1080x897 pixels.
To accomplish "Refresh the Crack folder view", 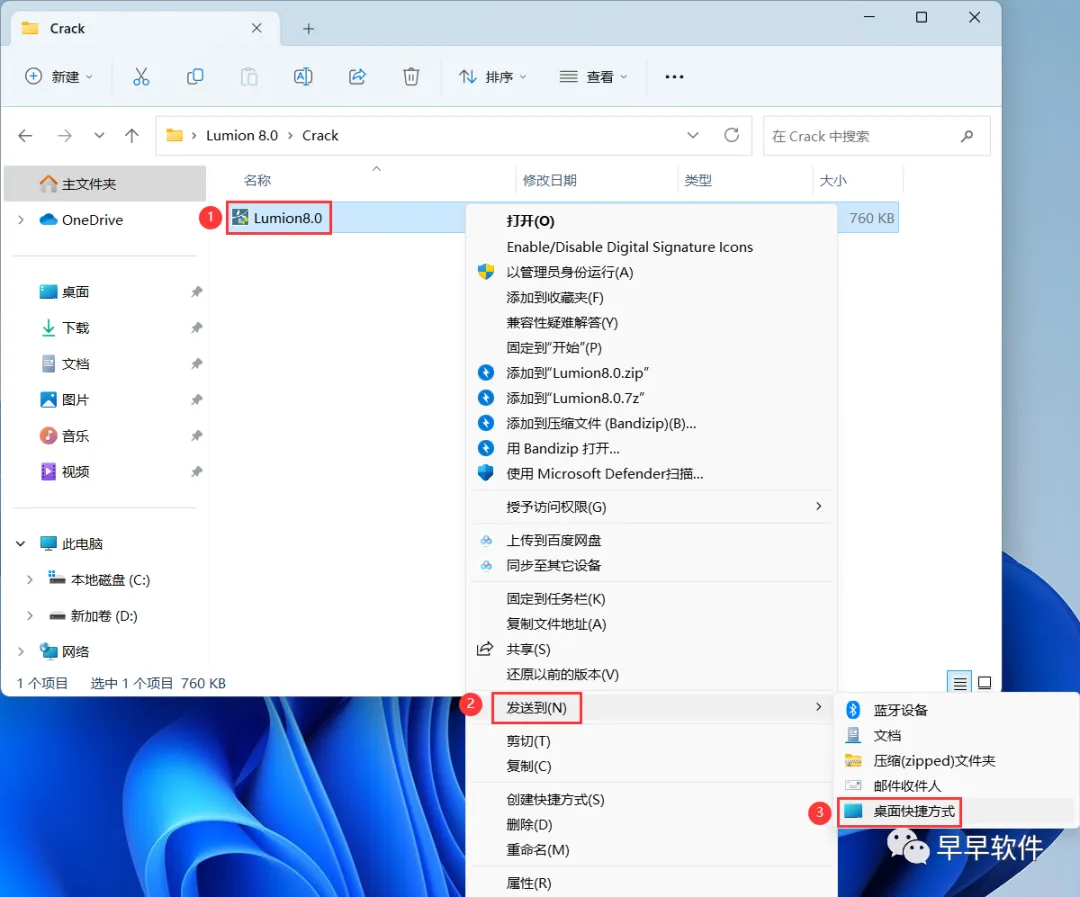I will [731, 135].
